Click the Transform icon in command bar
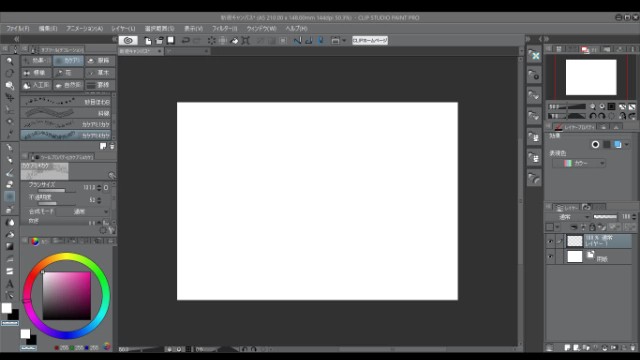 (x=246, y=40)
